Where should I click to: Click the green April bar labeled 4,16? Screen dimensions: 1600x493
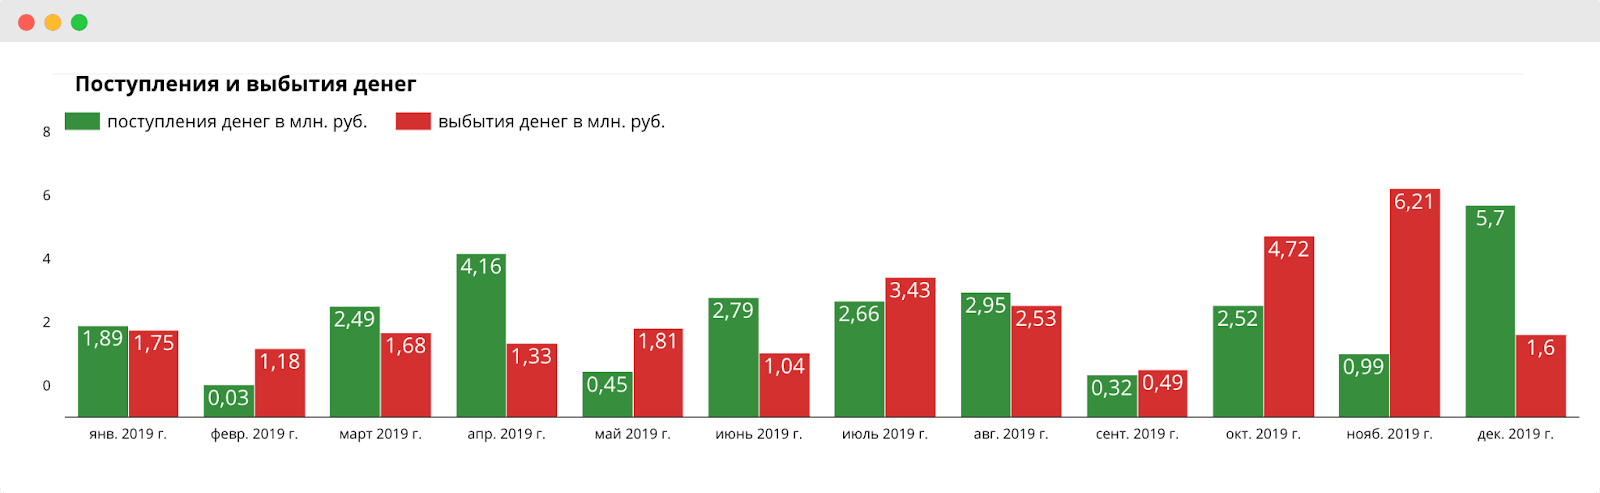coord(481,335)
